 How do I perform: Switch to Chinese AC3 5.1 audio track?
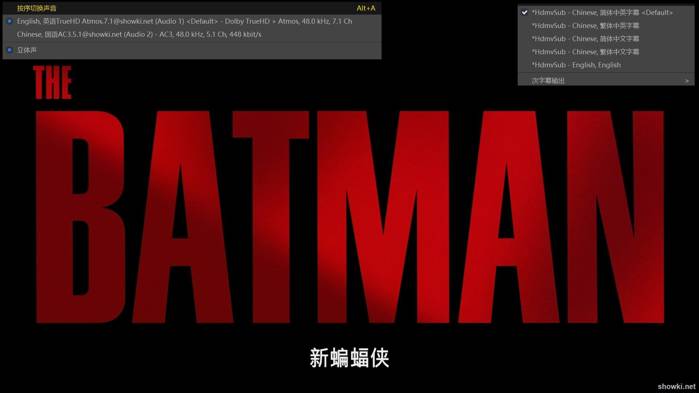pyautogui.click(x=192, y=34)
